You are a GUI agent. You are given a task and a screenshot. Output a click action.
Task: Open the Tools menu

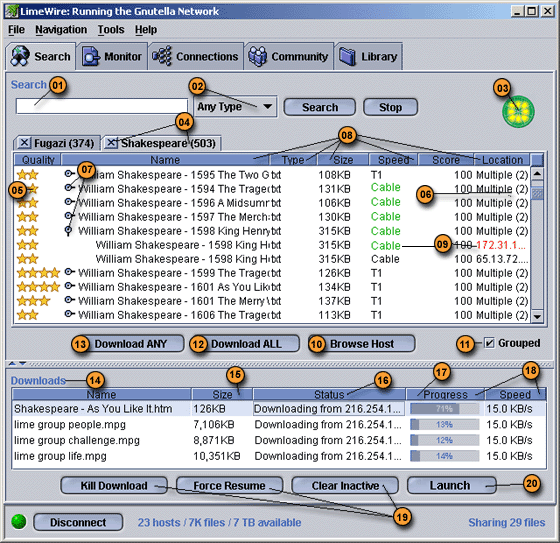pyautogui.click(x=111, y=30)
